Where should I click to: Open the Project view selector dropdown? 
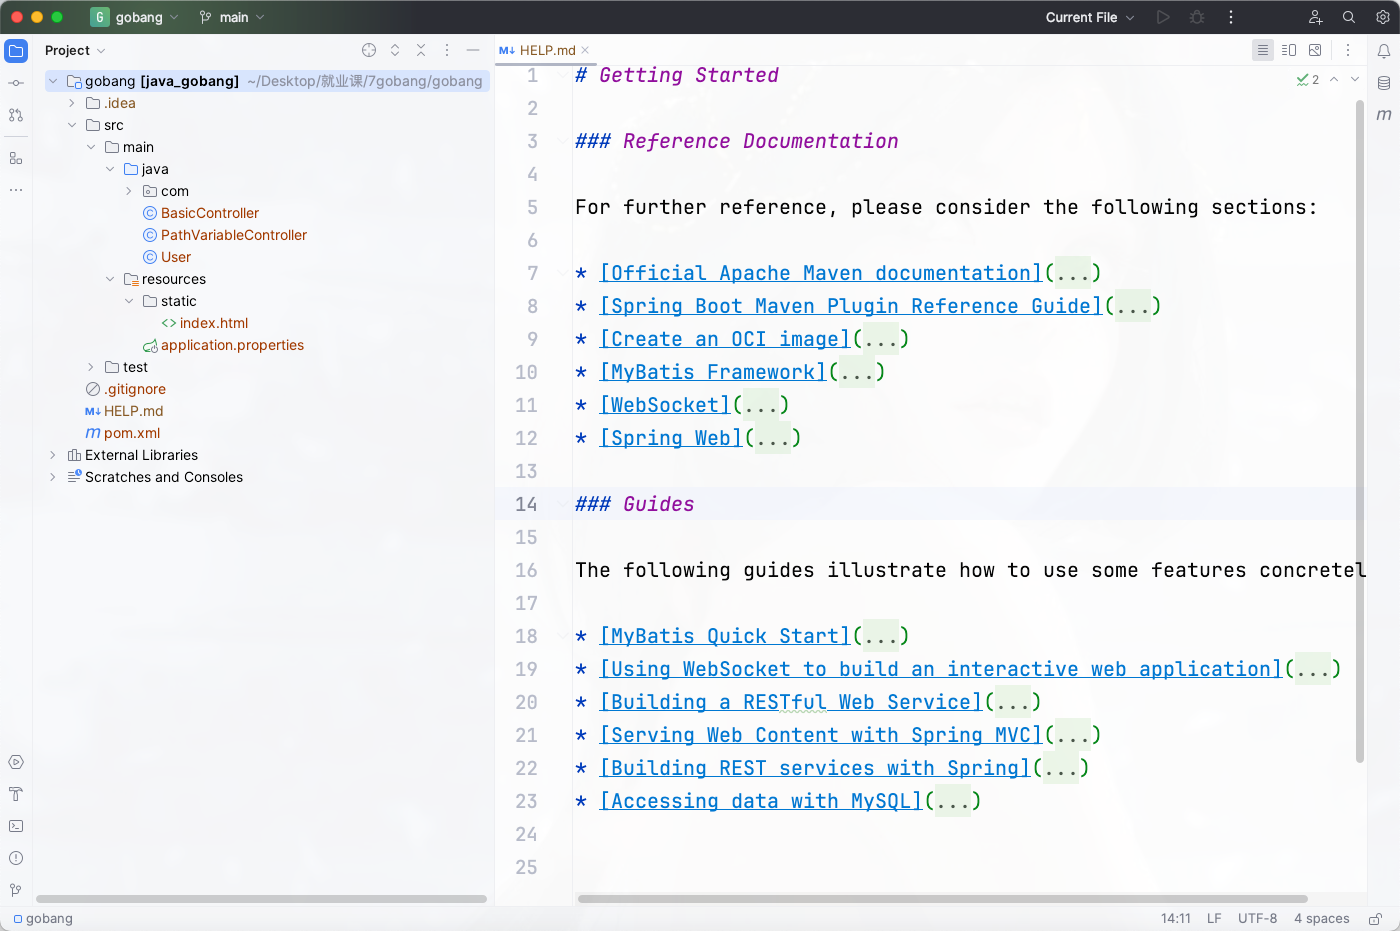click(x=75, y=50)
